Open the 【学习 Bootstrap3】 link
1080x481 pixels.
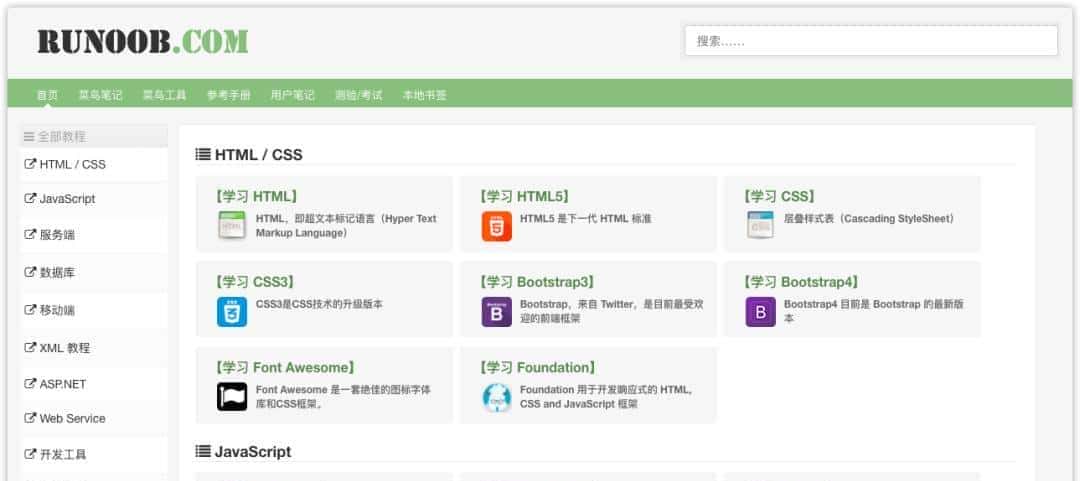[x=537, y=282]
